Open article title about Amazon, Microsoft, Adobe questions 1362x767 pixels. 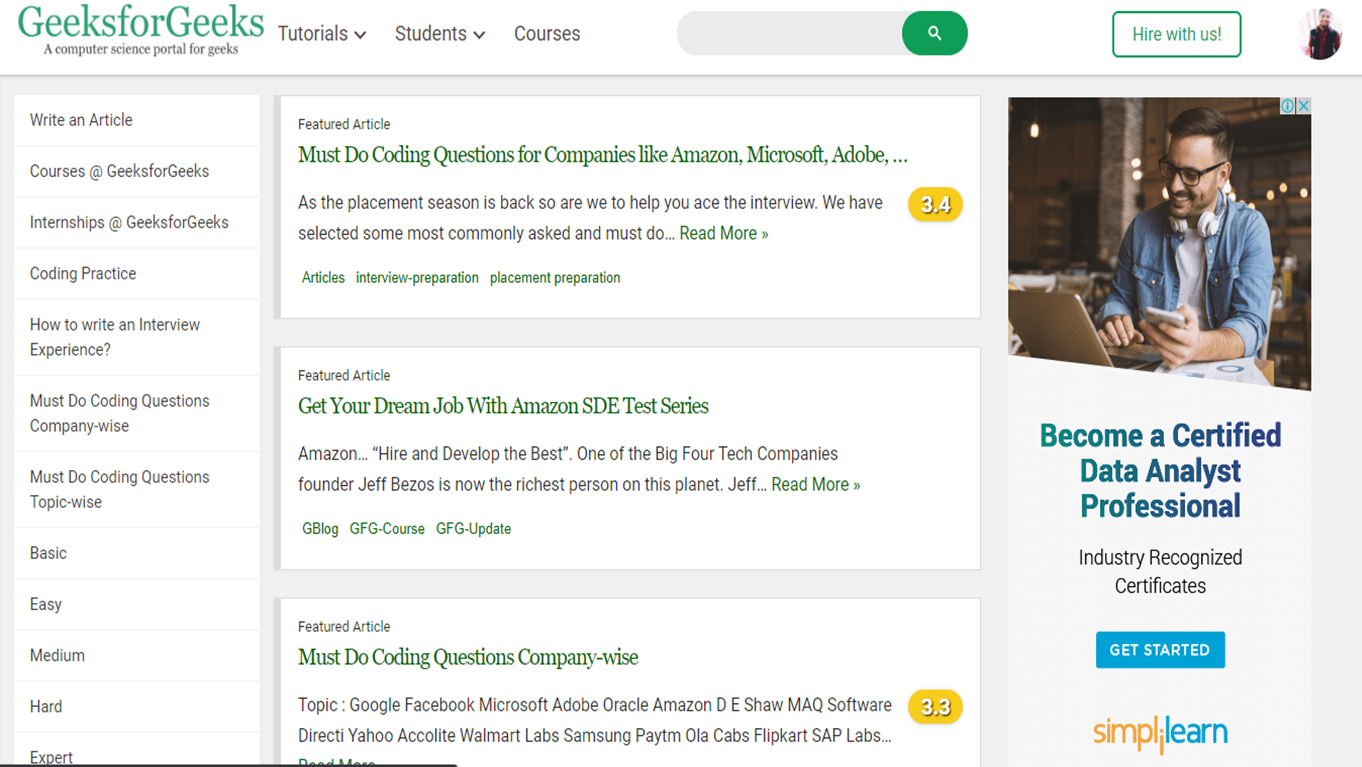tap(603, 155)
